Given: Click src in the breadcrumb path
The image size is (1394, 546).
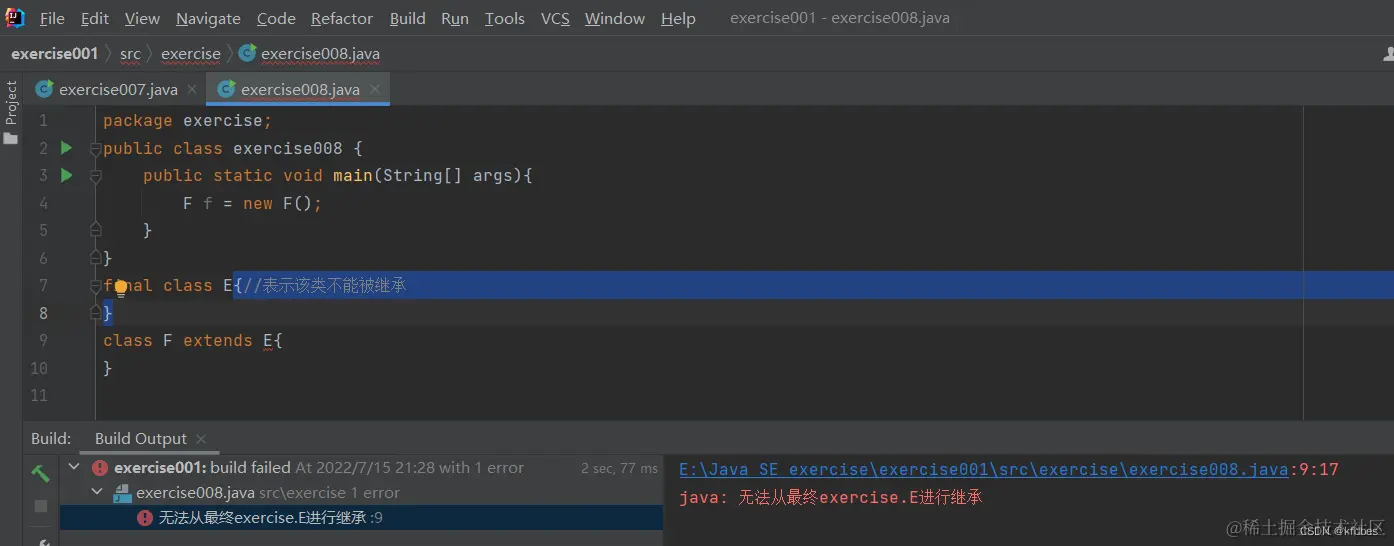Looking at the screenshot, I should click(130, 53).
